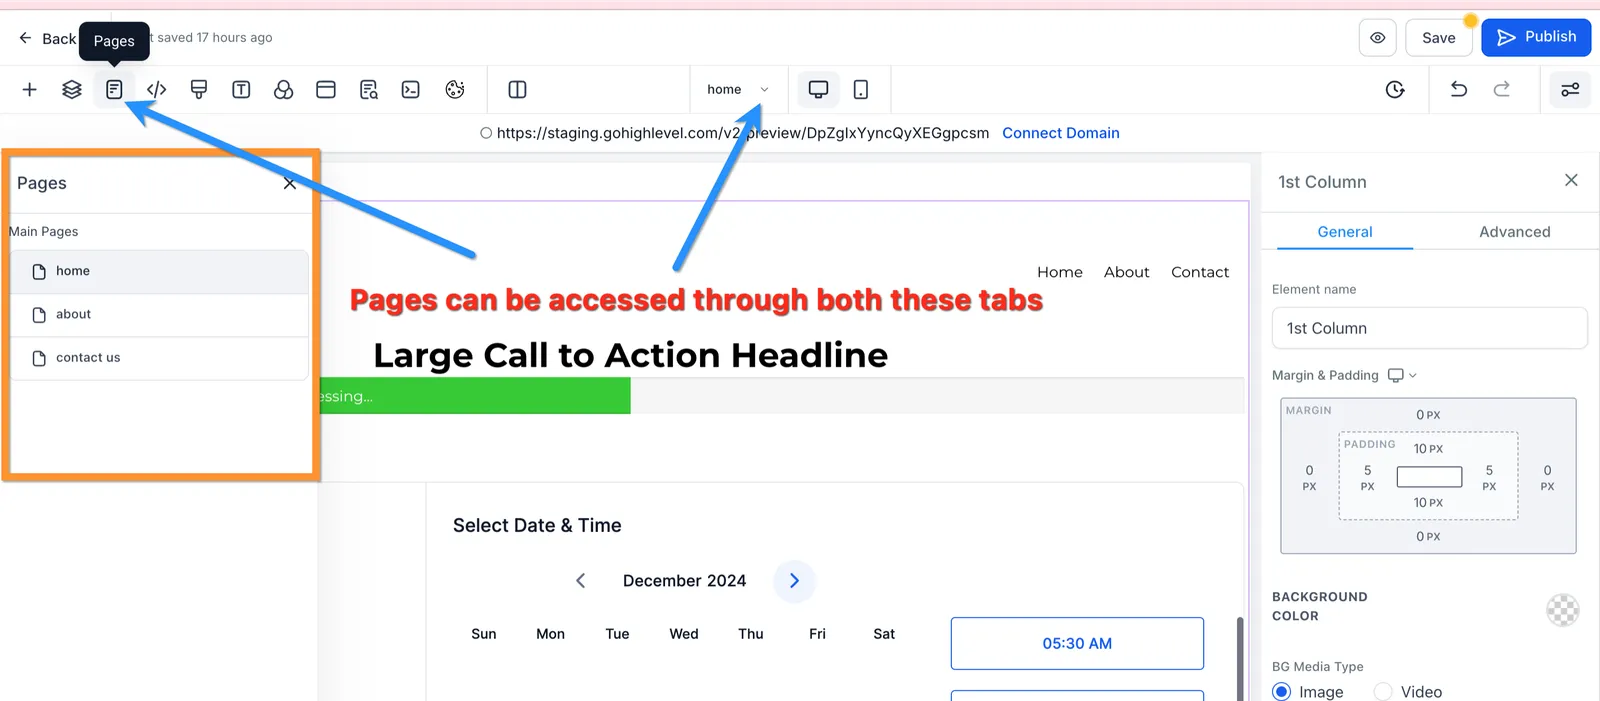Open the Pages icon in toolbar
This screenshot has width=1600, height=701.
pyautogui.click(x=114, y=90)
